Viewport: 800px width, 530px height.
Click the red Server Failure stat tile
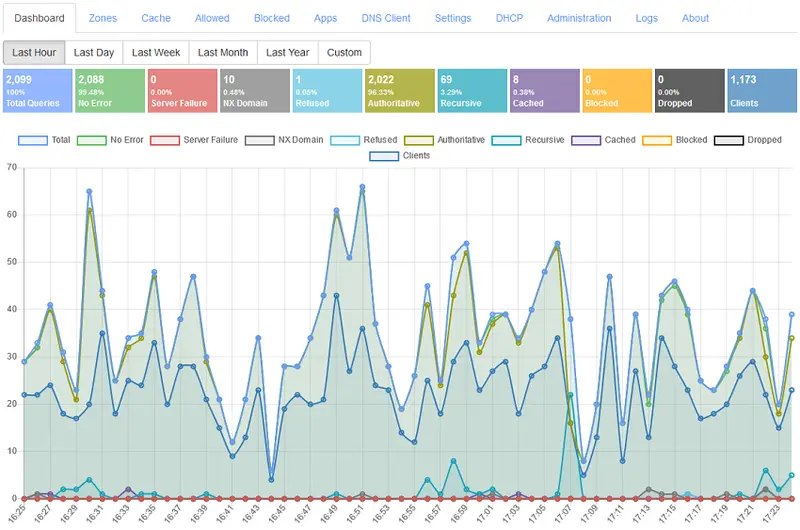(181, 90)
